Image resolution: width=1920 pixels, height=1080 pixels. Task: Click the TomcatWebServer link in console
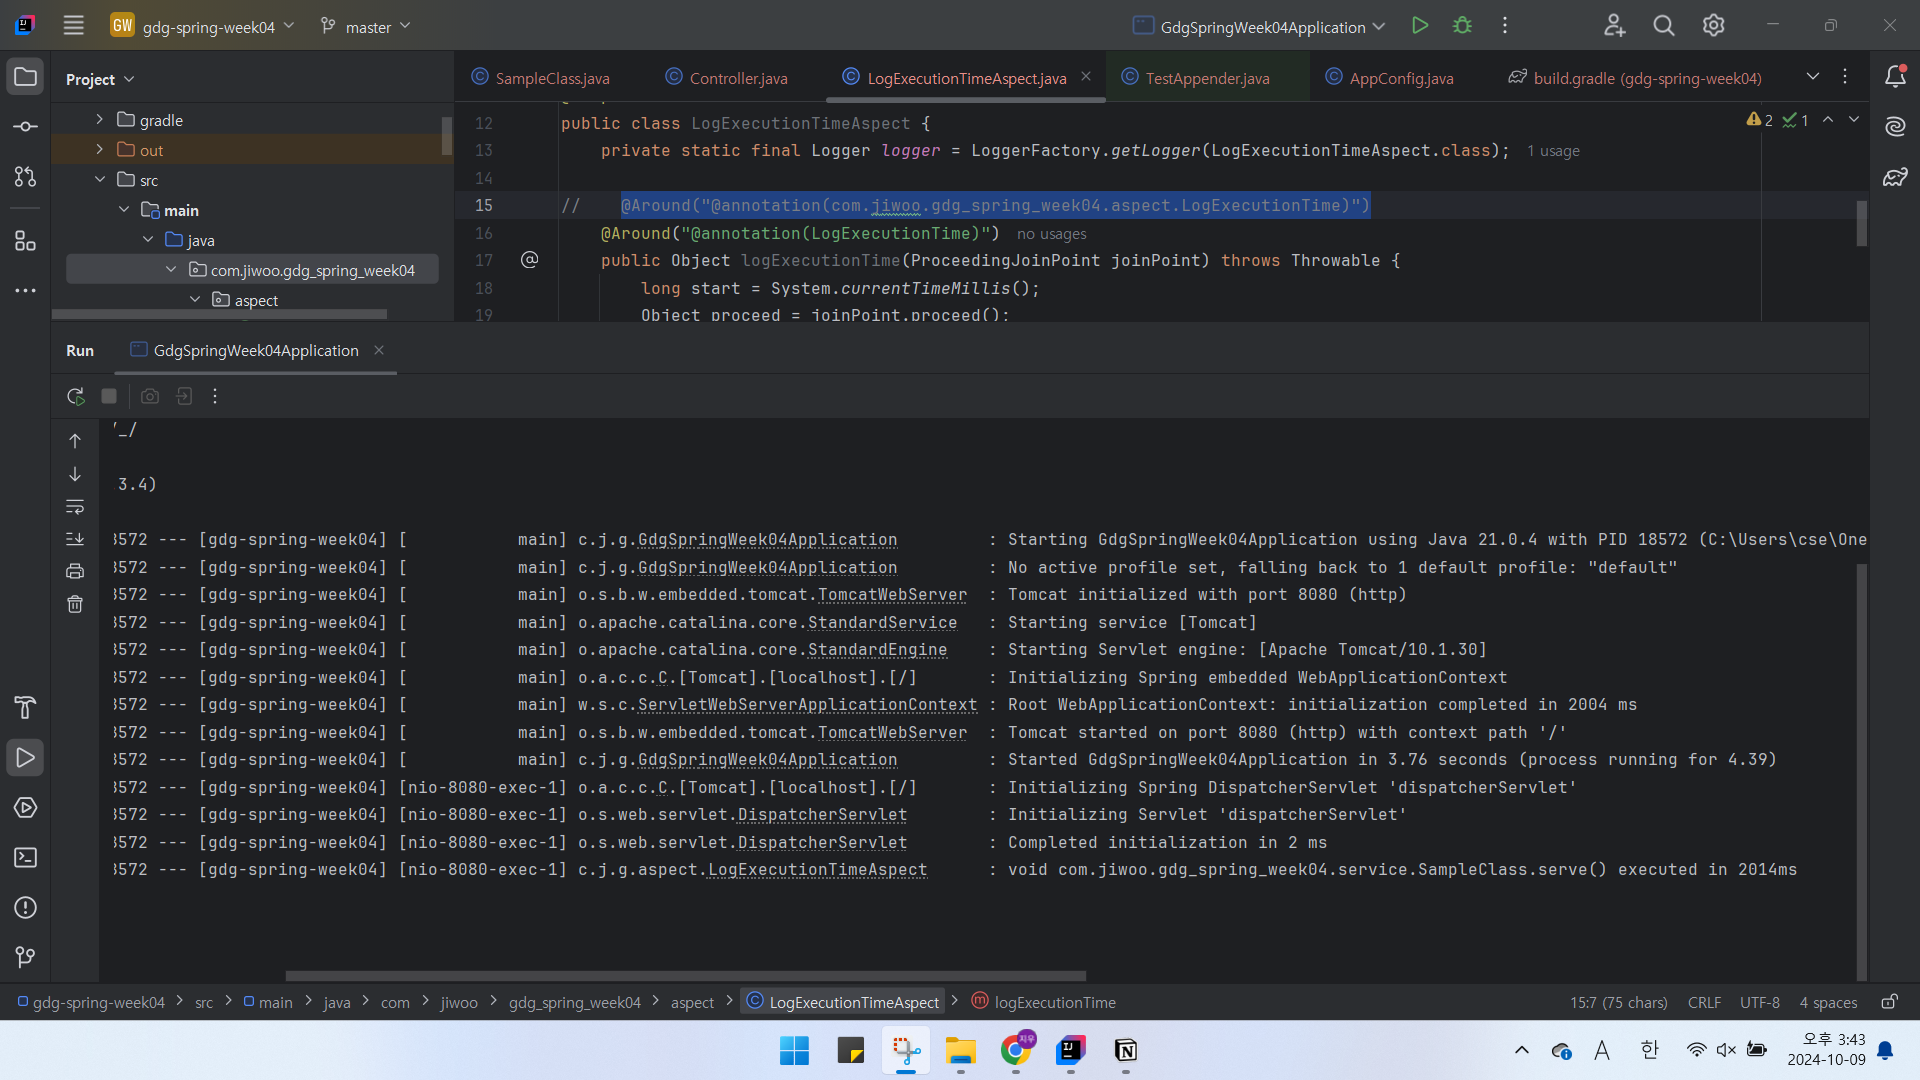[892, 595]
